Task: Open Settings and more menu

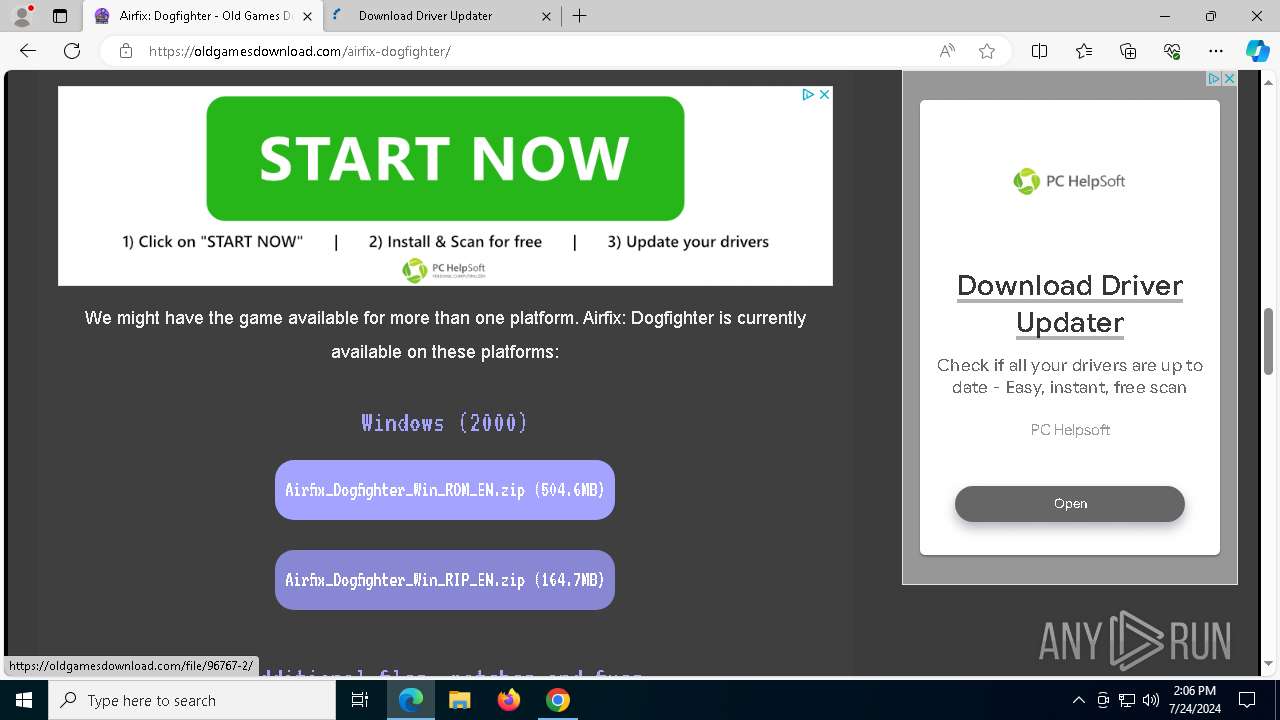Action: 1216,51
